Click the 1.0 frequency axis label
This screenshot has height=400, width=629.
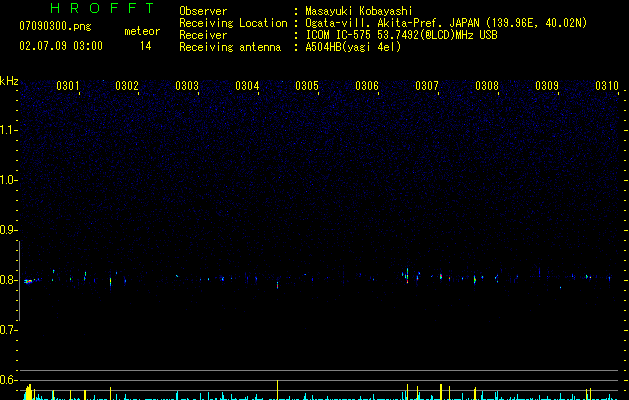(7, 180)
